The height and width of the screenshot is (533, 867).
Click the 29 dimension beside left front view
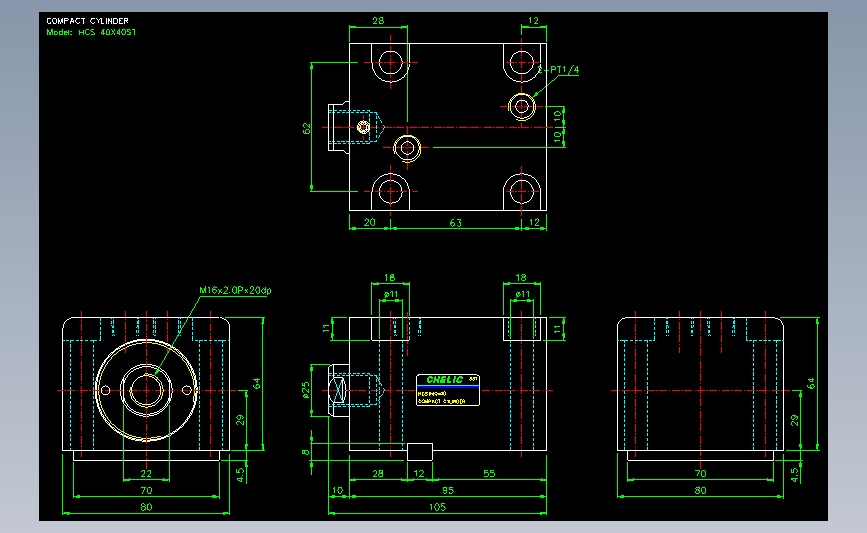pos(240,420)
